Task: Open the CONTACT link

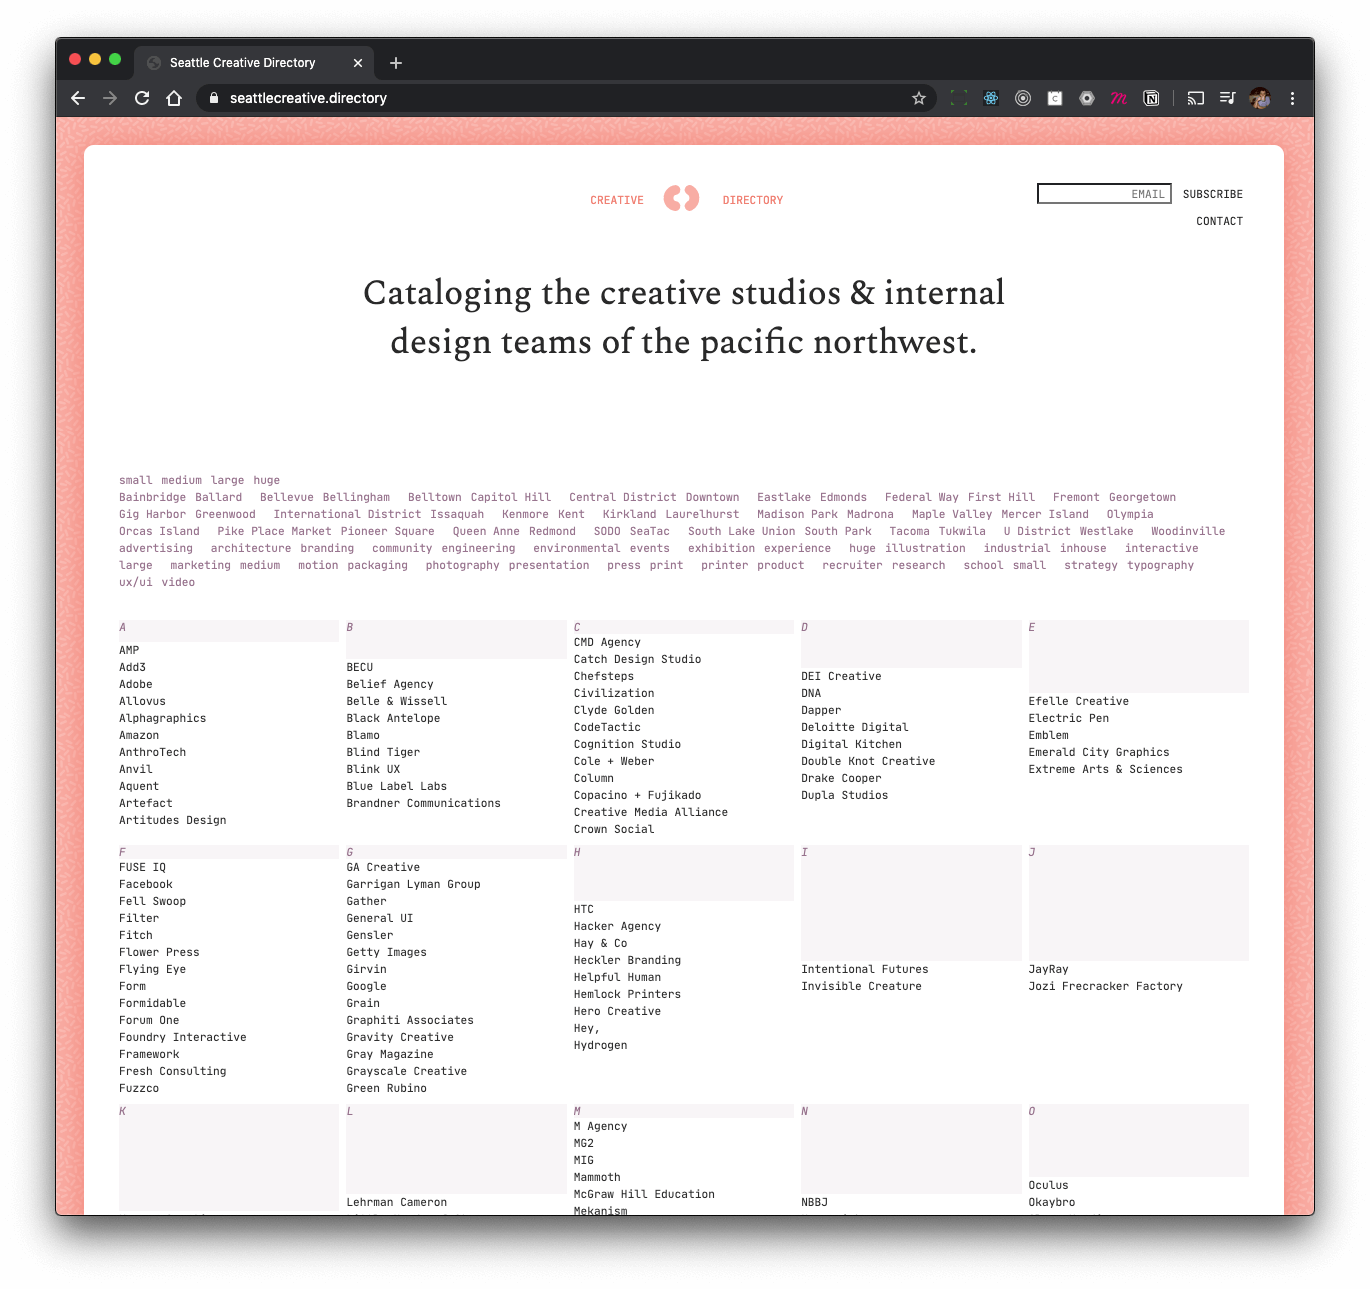Action: pyautogui.click(x=1220, y=221)
